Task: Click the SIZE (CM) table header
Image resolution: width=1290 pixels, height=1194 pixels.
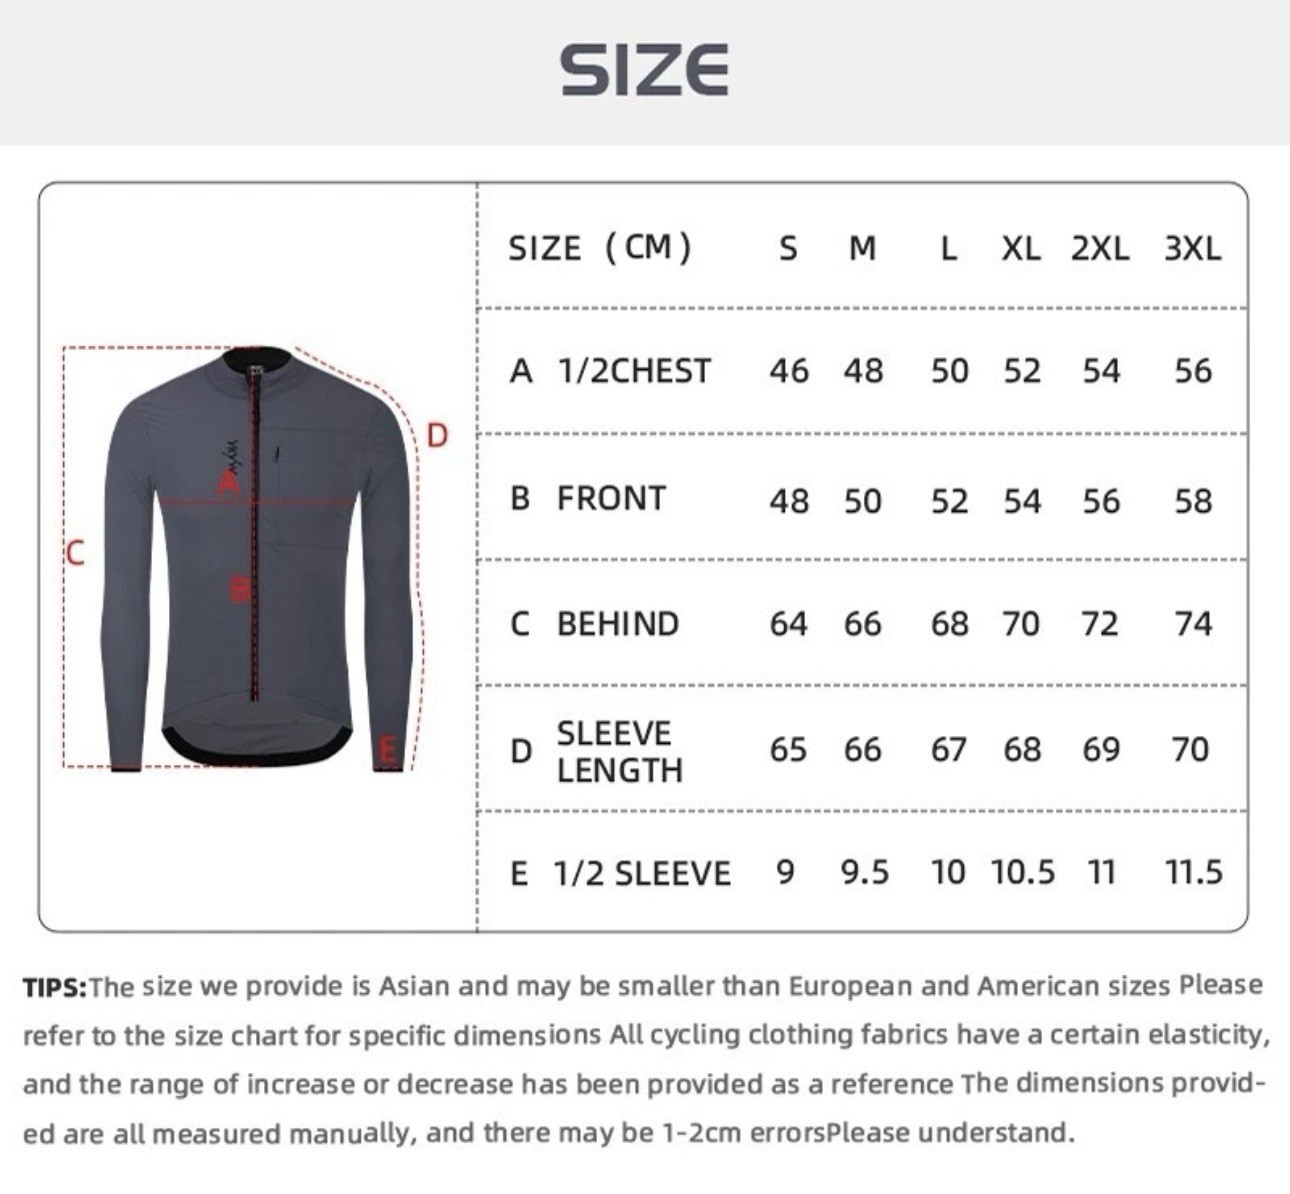Action: (x=600, y=247)
